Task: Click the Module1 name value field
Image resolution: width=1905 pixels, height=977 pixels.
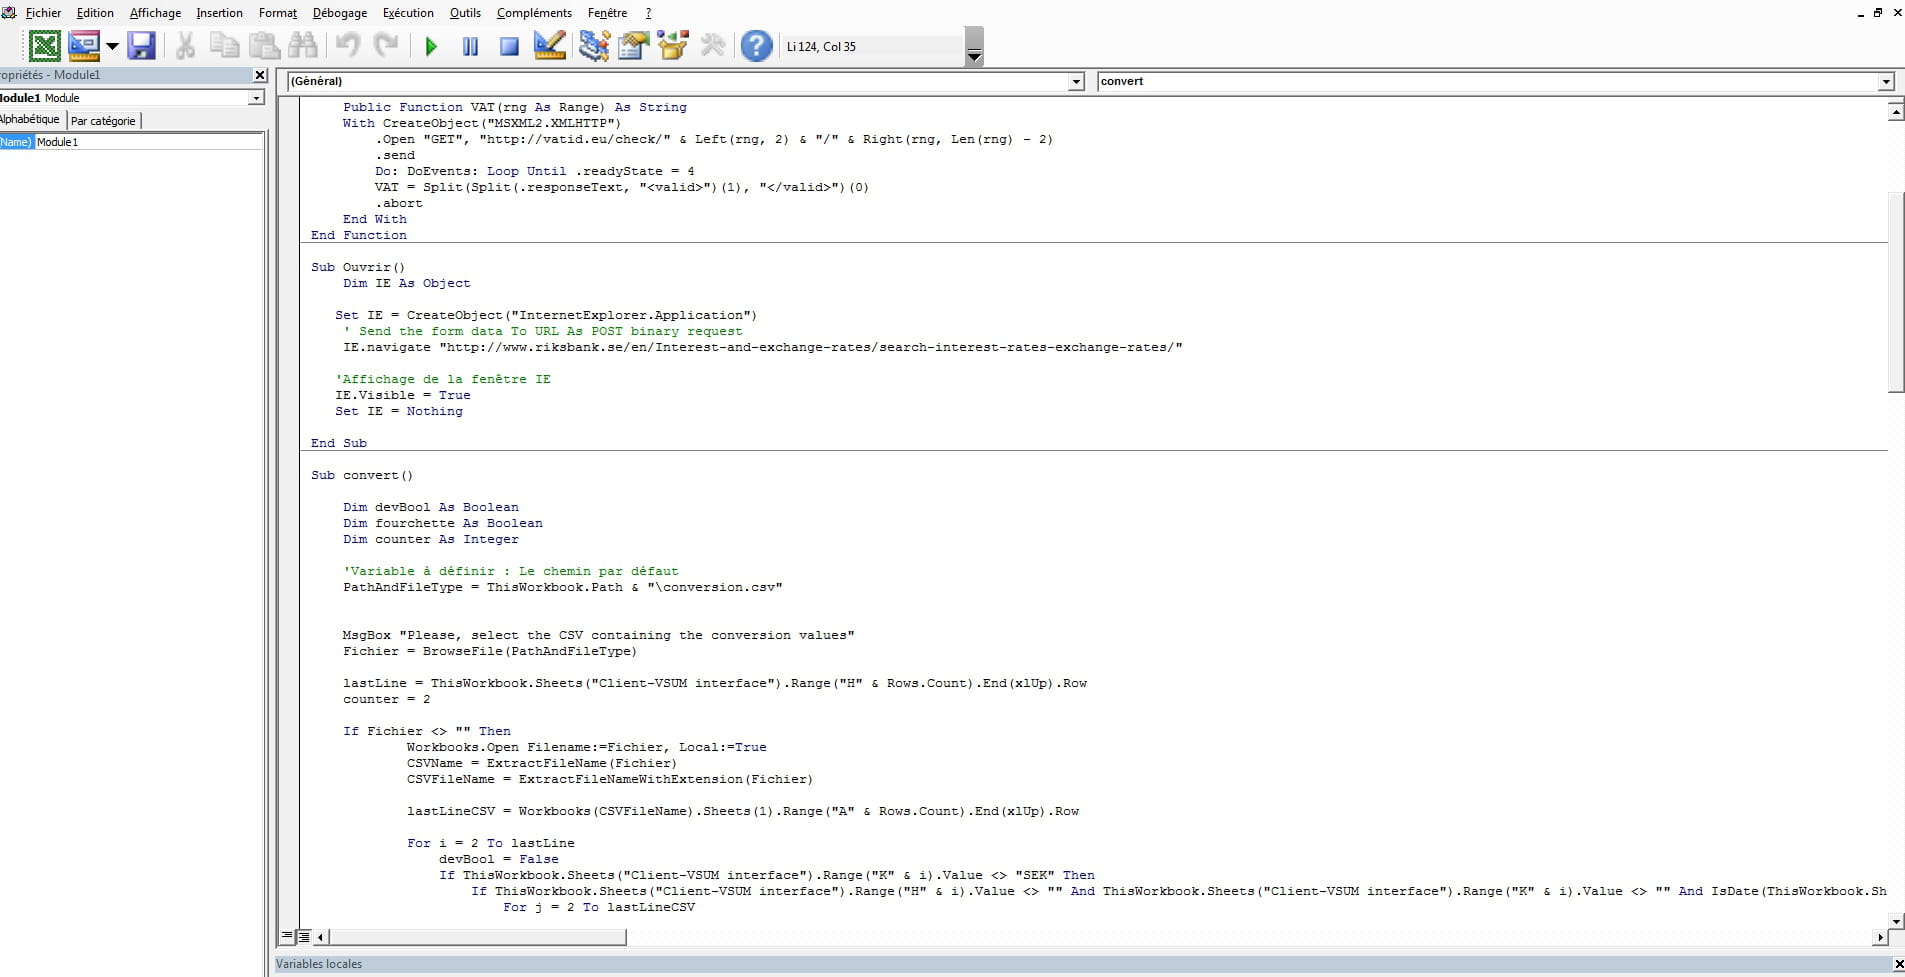Action: (x=149, y=142)
